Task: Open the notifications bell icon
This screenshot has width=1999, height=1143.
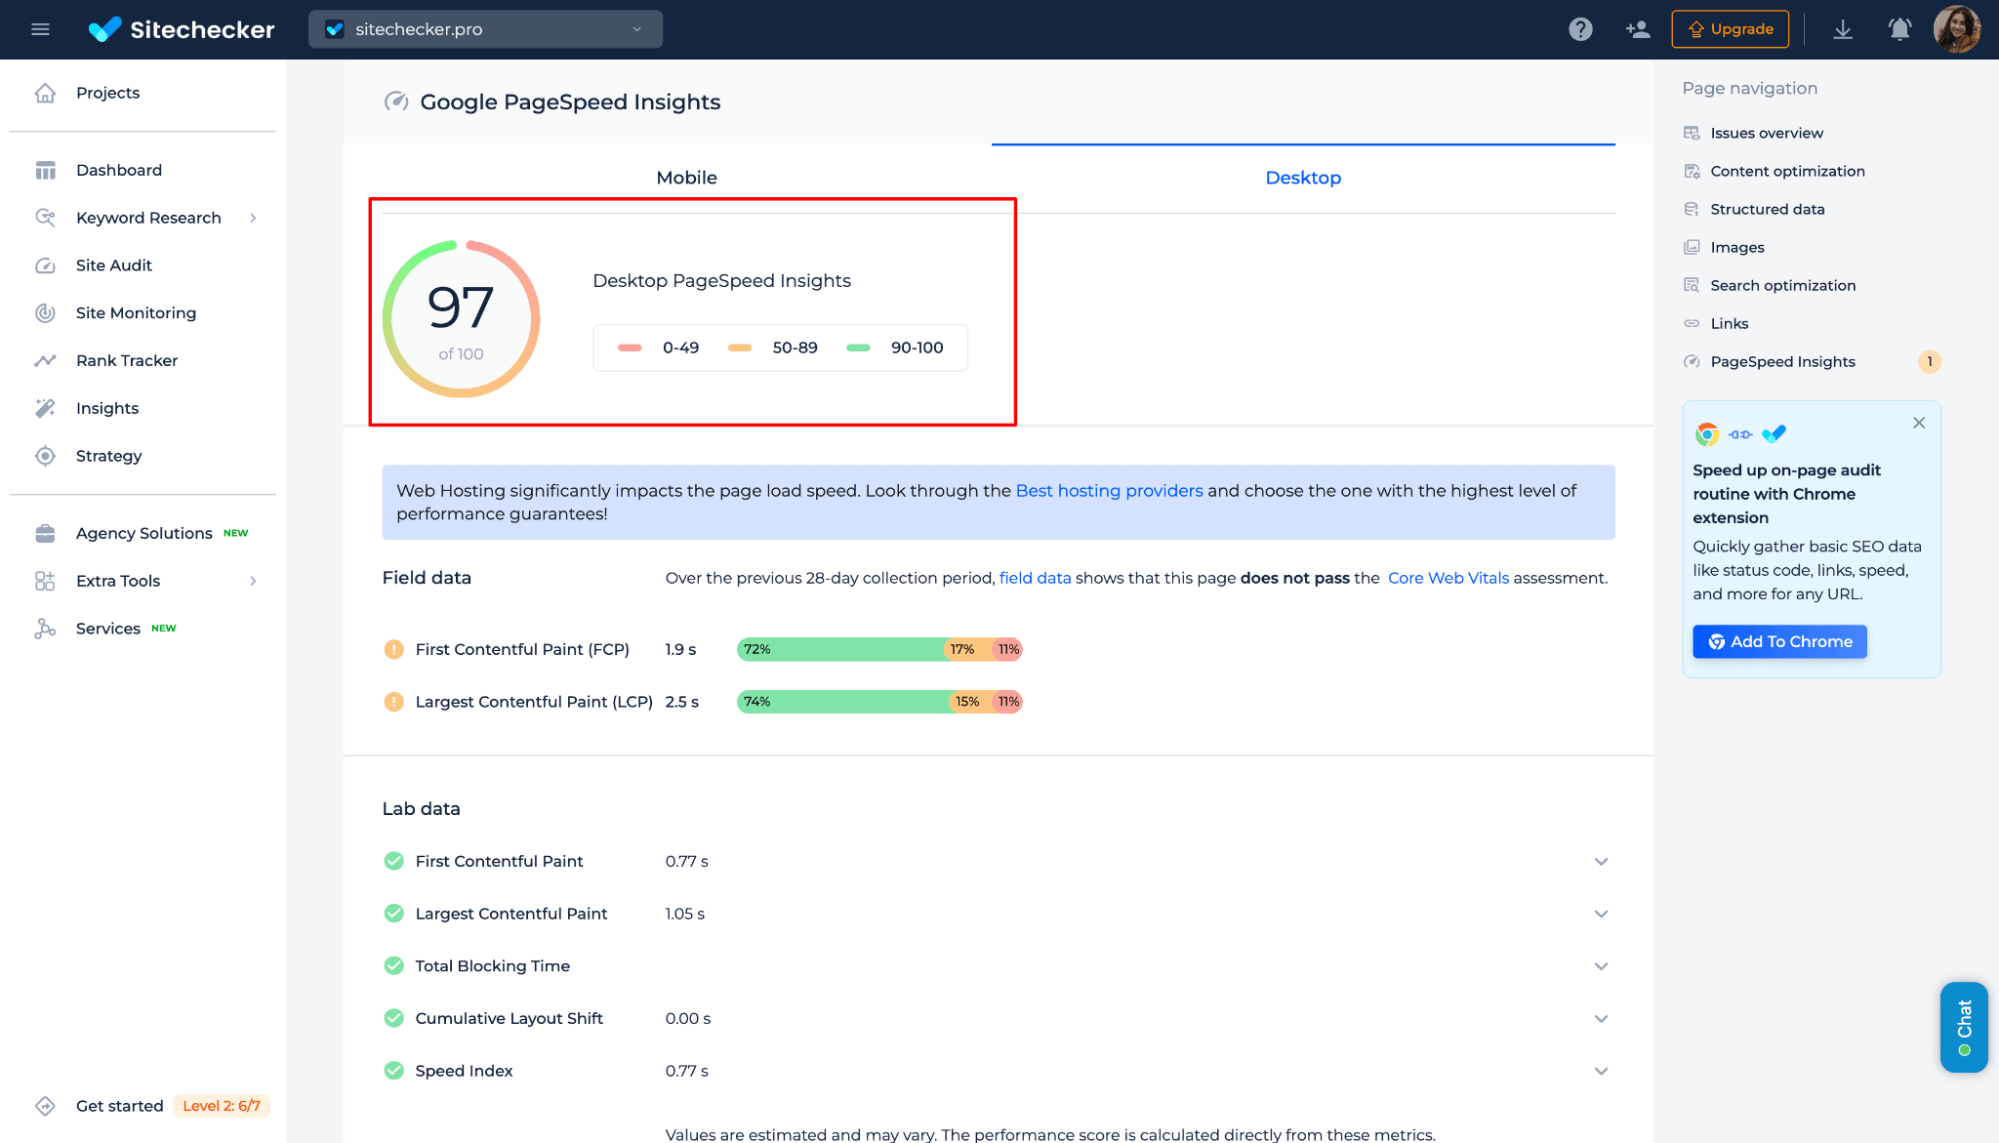Action: tap(1899, 29)
